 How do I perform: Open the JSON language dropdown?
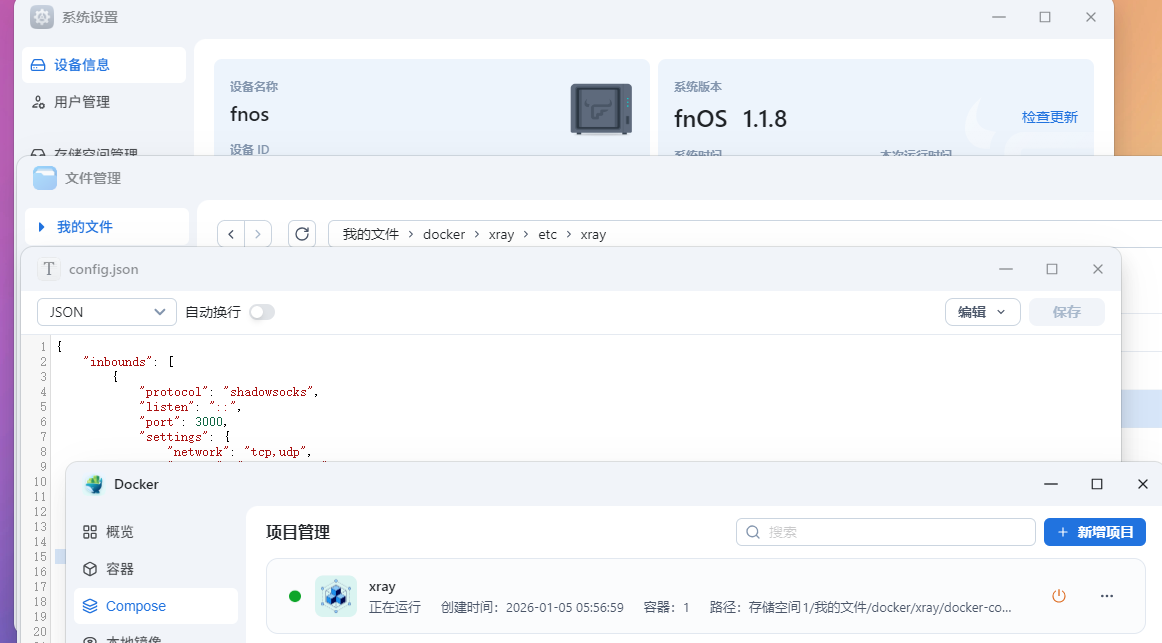tap(107, 312)
